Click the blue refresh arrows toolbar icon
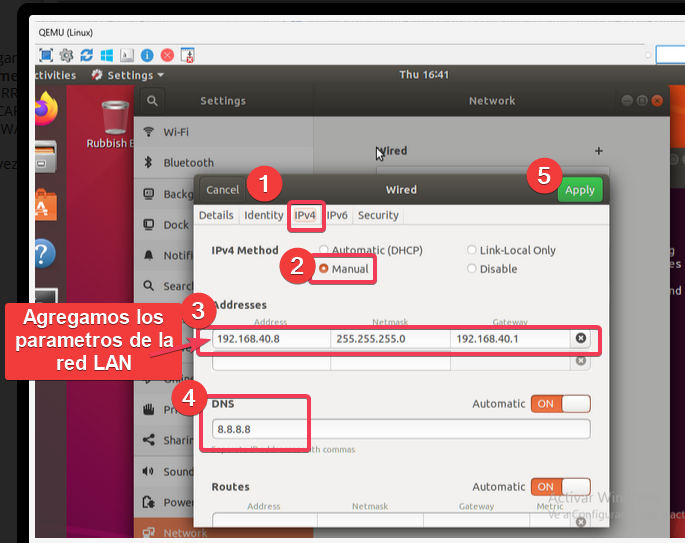Viewport: 685px width, 543px height. (87, 55)
